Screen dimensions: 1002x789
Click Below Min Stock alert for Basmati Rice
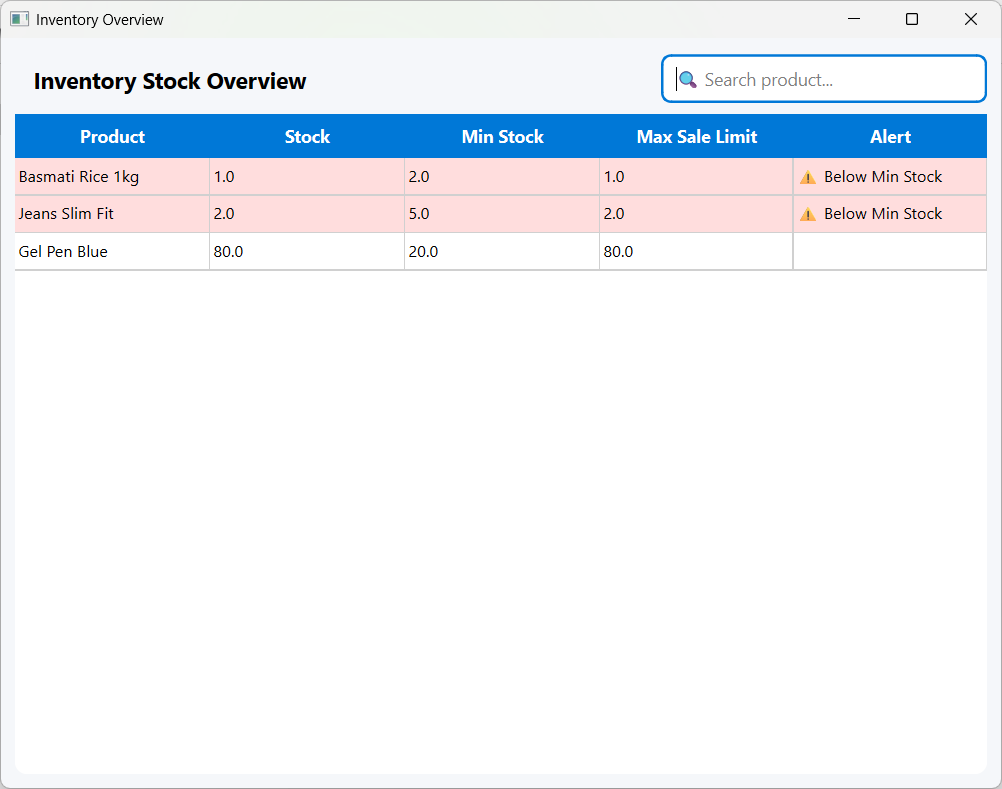(x=883, y=177)
